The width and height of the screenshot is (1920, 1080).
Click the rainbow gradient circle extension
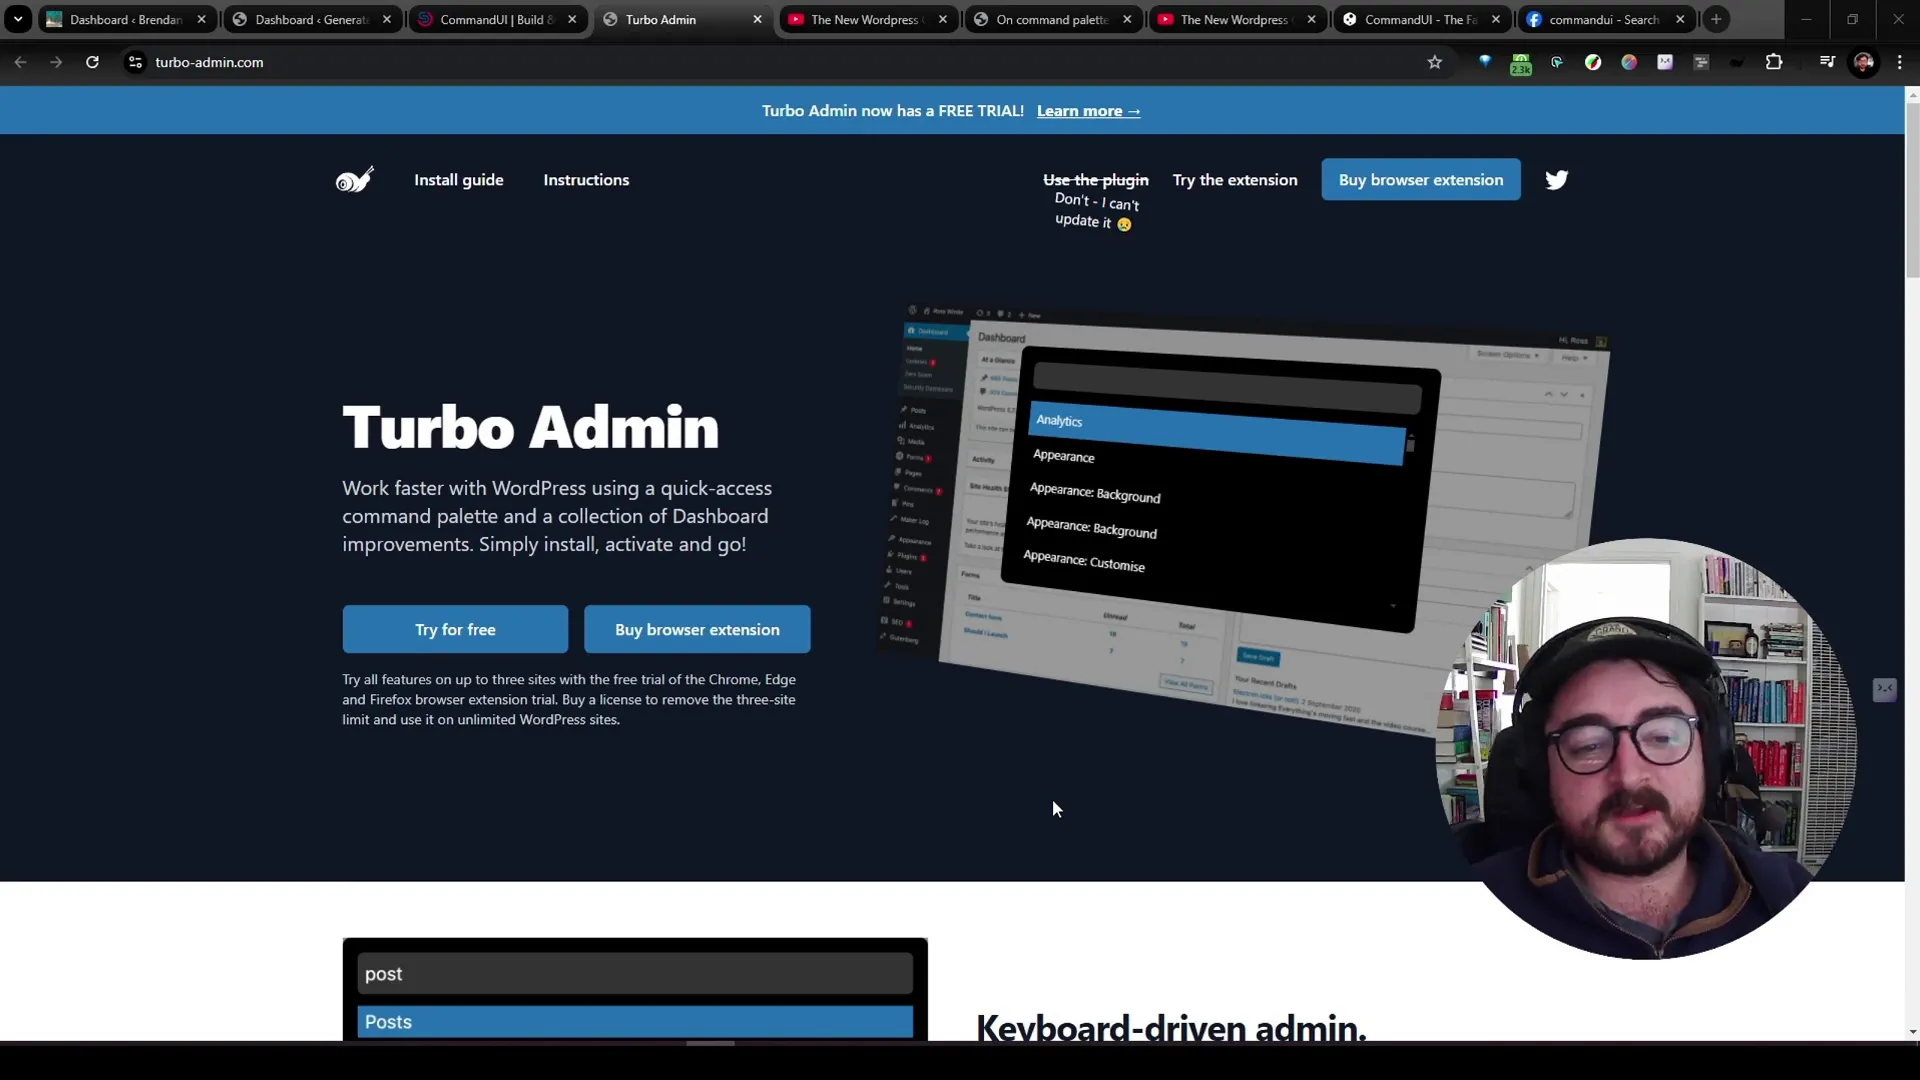tap(1629, 62)
